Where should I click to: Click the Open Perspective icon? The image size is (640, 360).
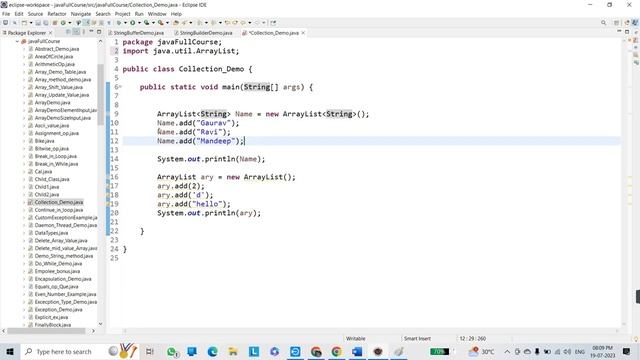click(x=616, y=23)
